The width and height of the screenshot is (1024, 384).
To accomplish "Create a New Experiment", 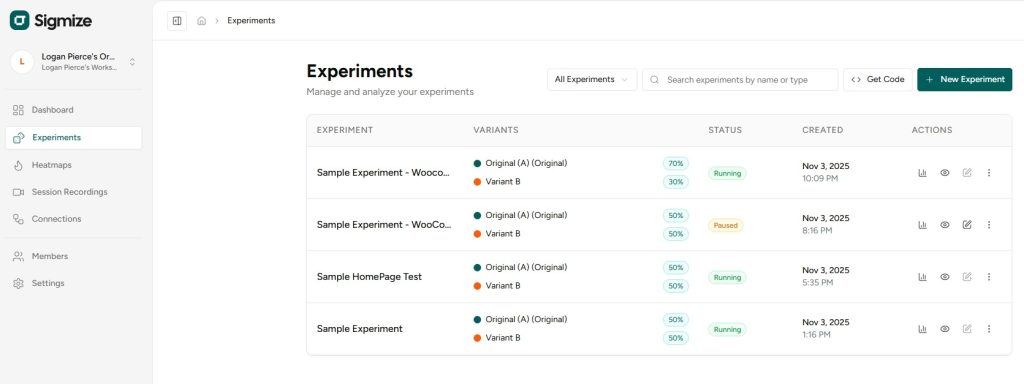I will click(x=965, y=80).
